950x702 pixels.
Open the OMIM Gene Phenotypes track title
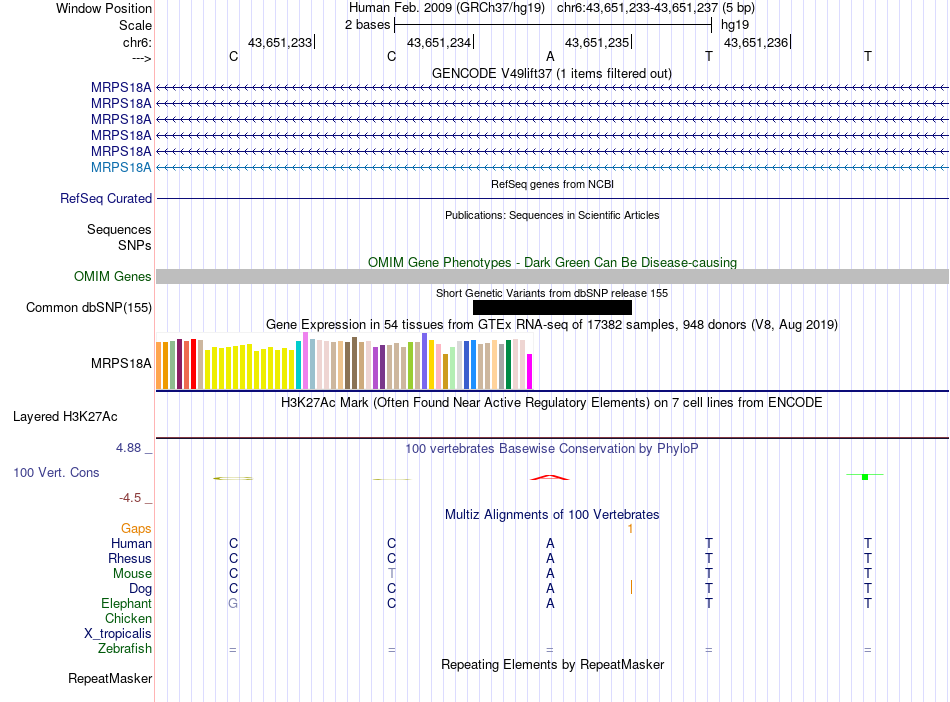click(552, 262)
